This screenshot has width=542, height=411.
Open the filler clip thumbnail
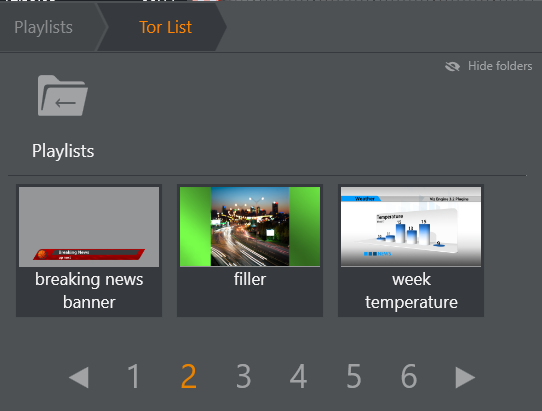[250, 227]
